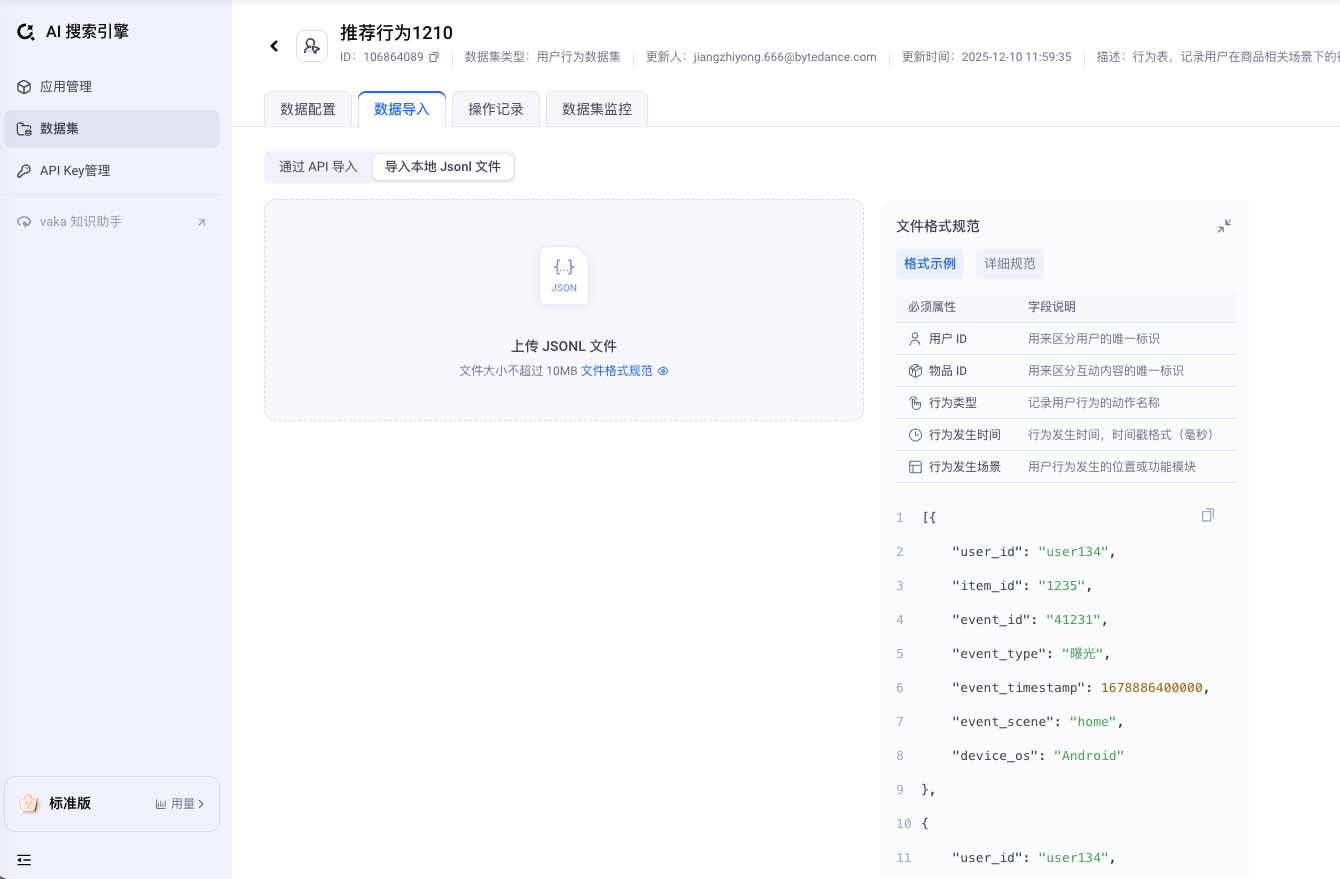Show the 详细规范 view
Viewport: 1340px width, 879px height.
coord(1010,264)
